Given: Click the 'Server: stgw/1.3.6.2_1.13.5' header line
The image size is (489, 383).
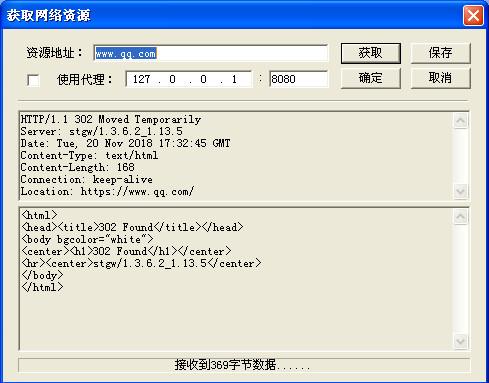Looking at the screenshot, I should pyautogui.click(x=102, y=131).
